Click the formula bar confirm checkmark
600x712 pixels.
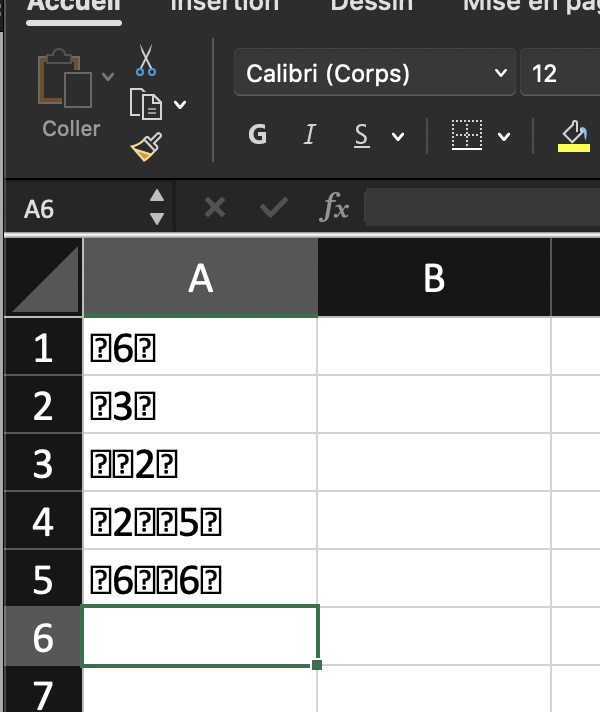tap(273, 208)
